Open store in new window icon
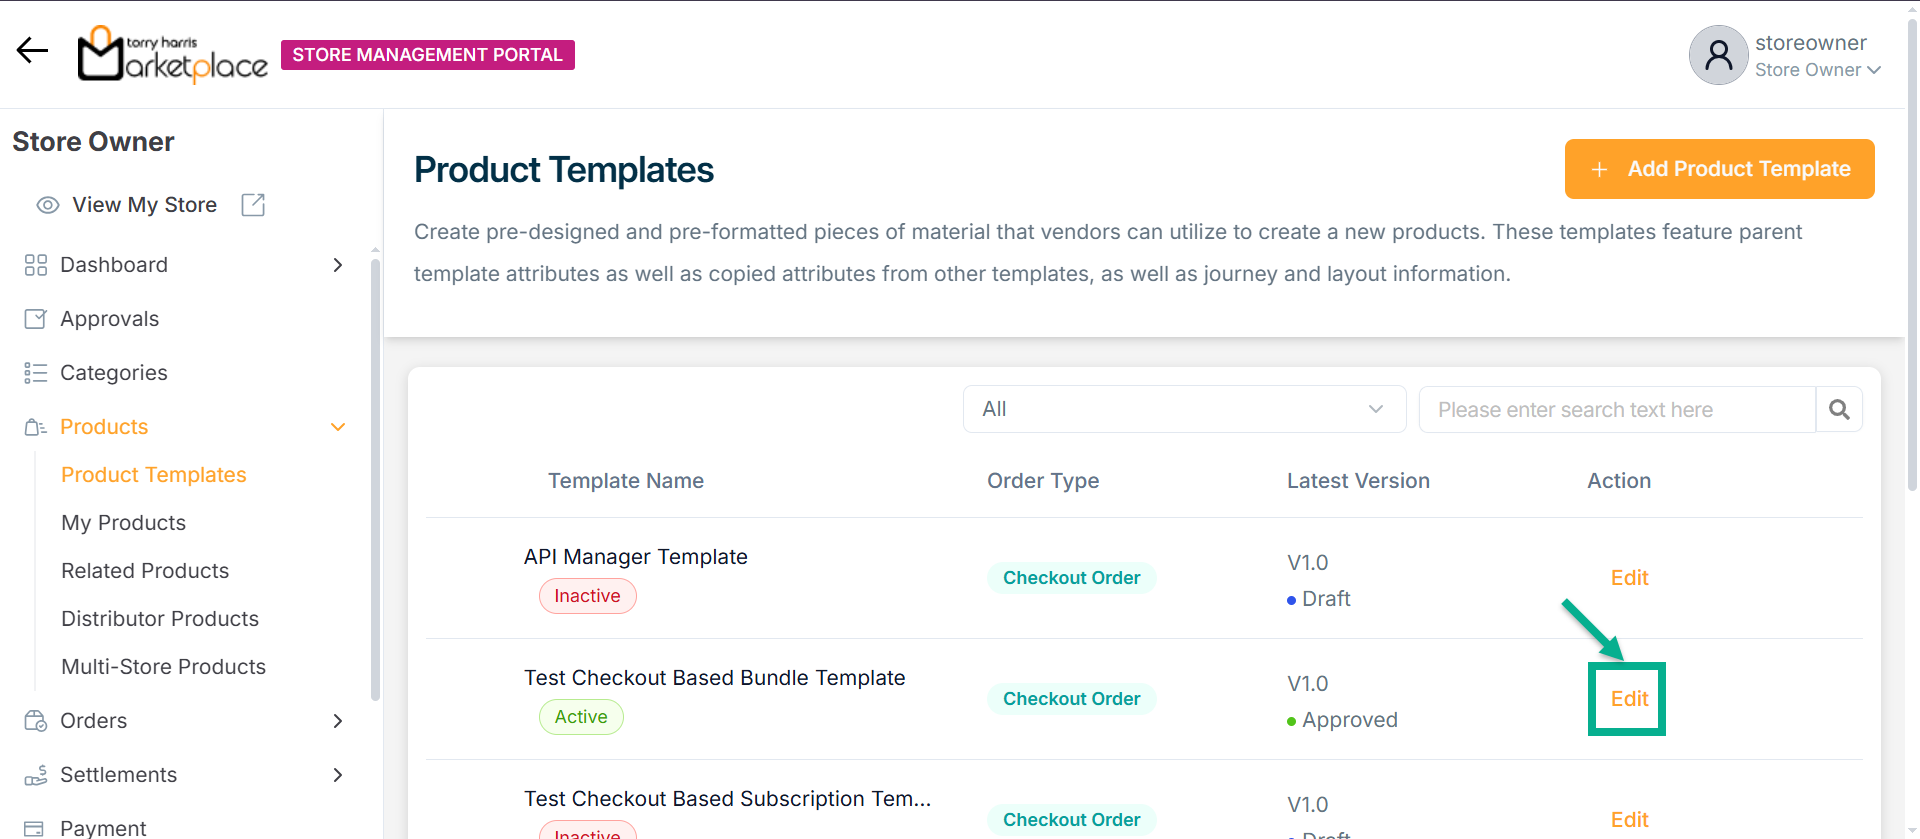Screen dimensions: 1920x839 point(253,205)
